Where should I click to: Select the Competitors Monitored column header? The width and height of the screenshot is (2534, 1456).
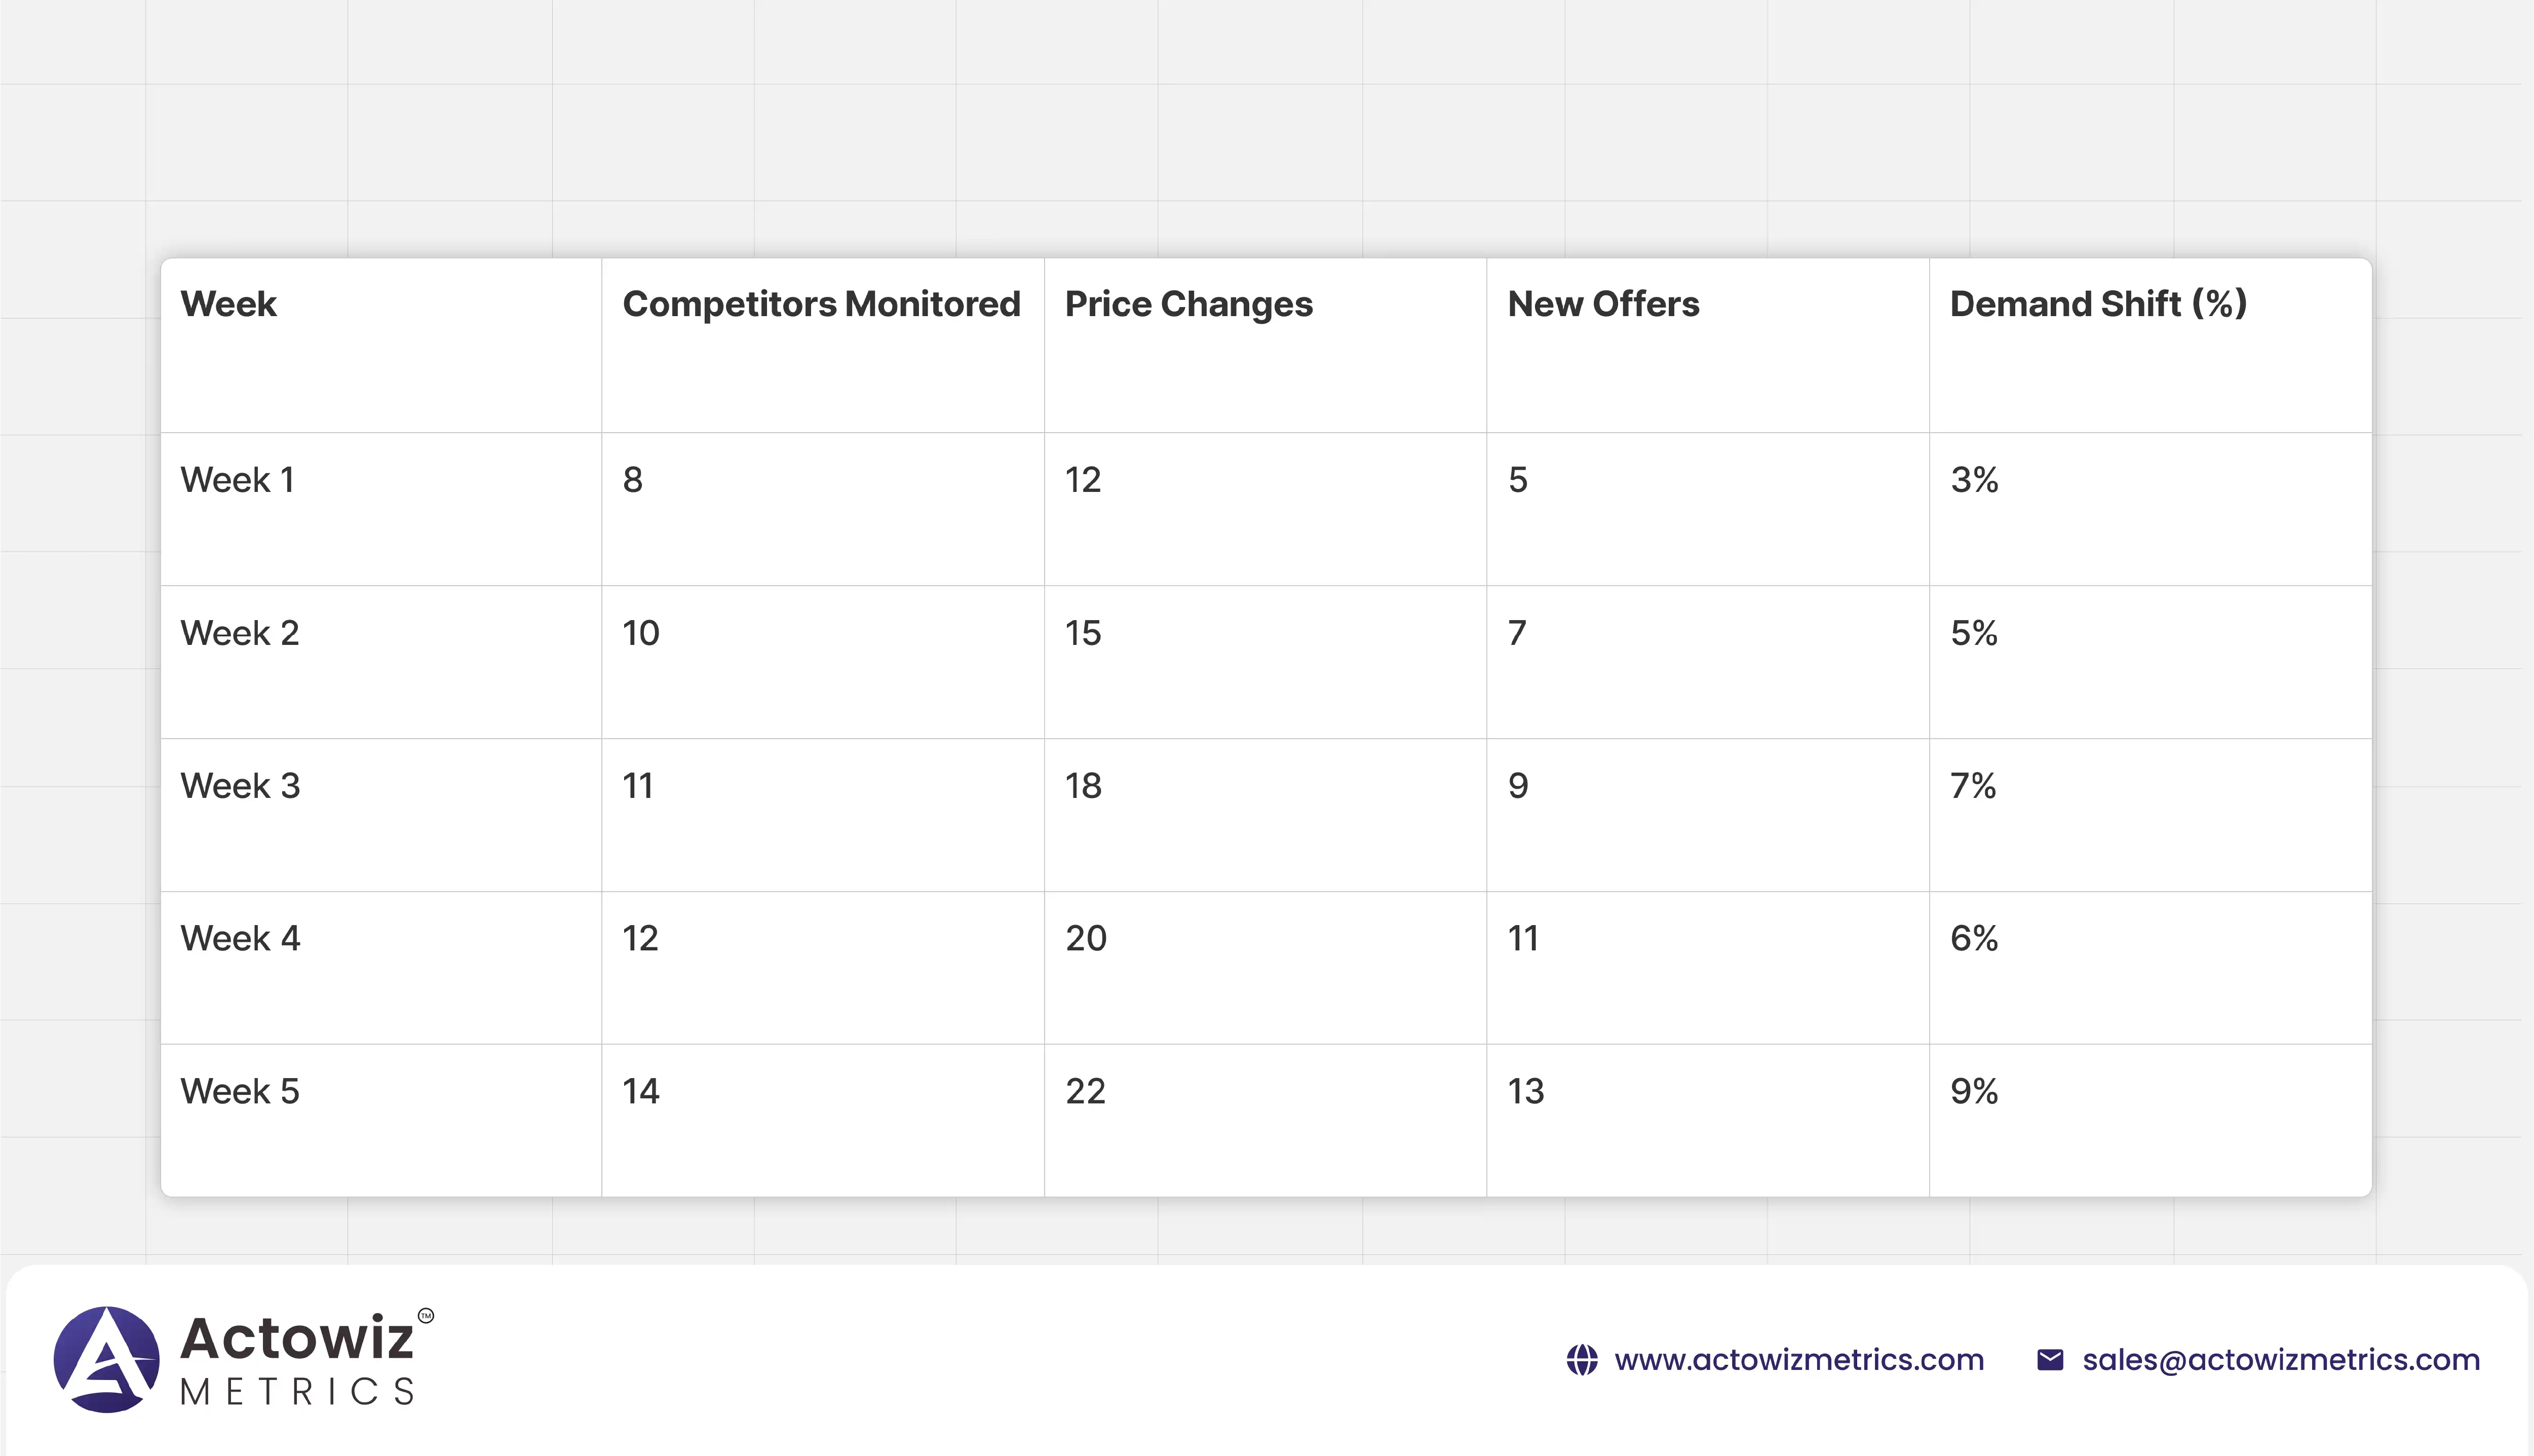(x=821, y=304)
